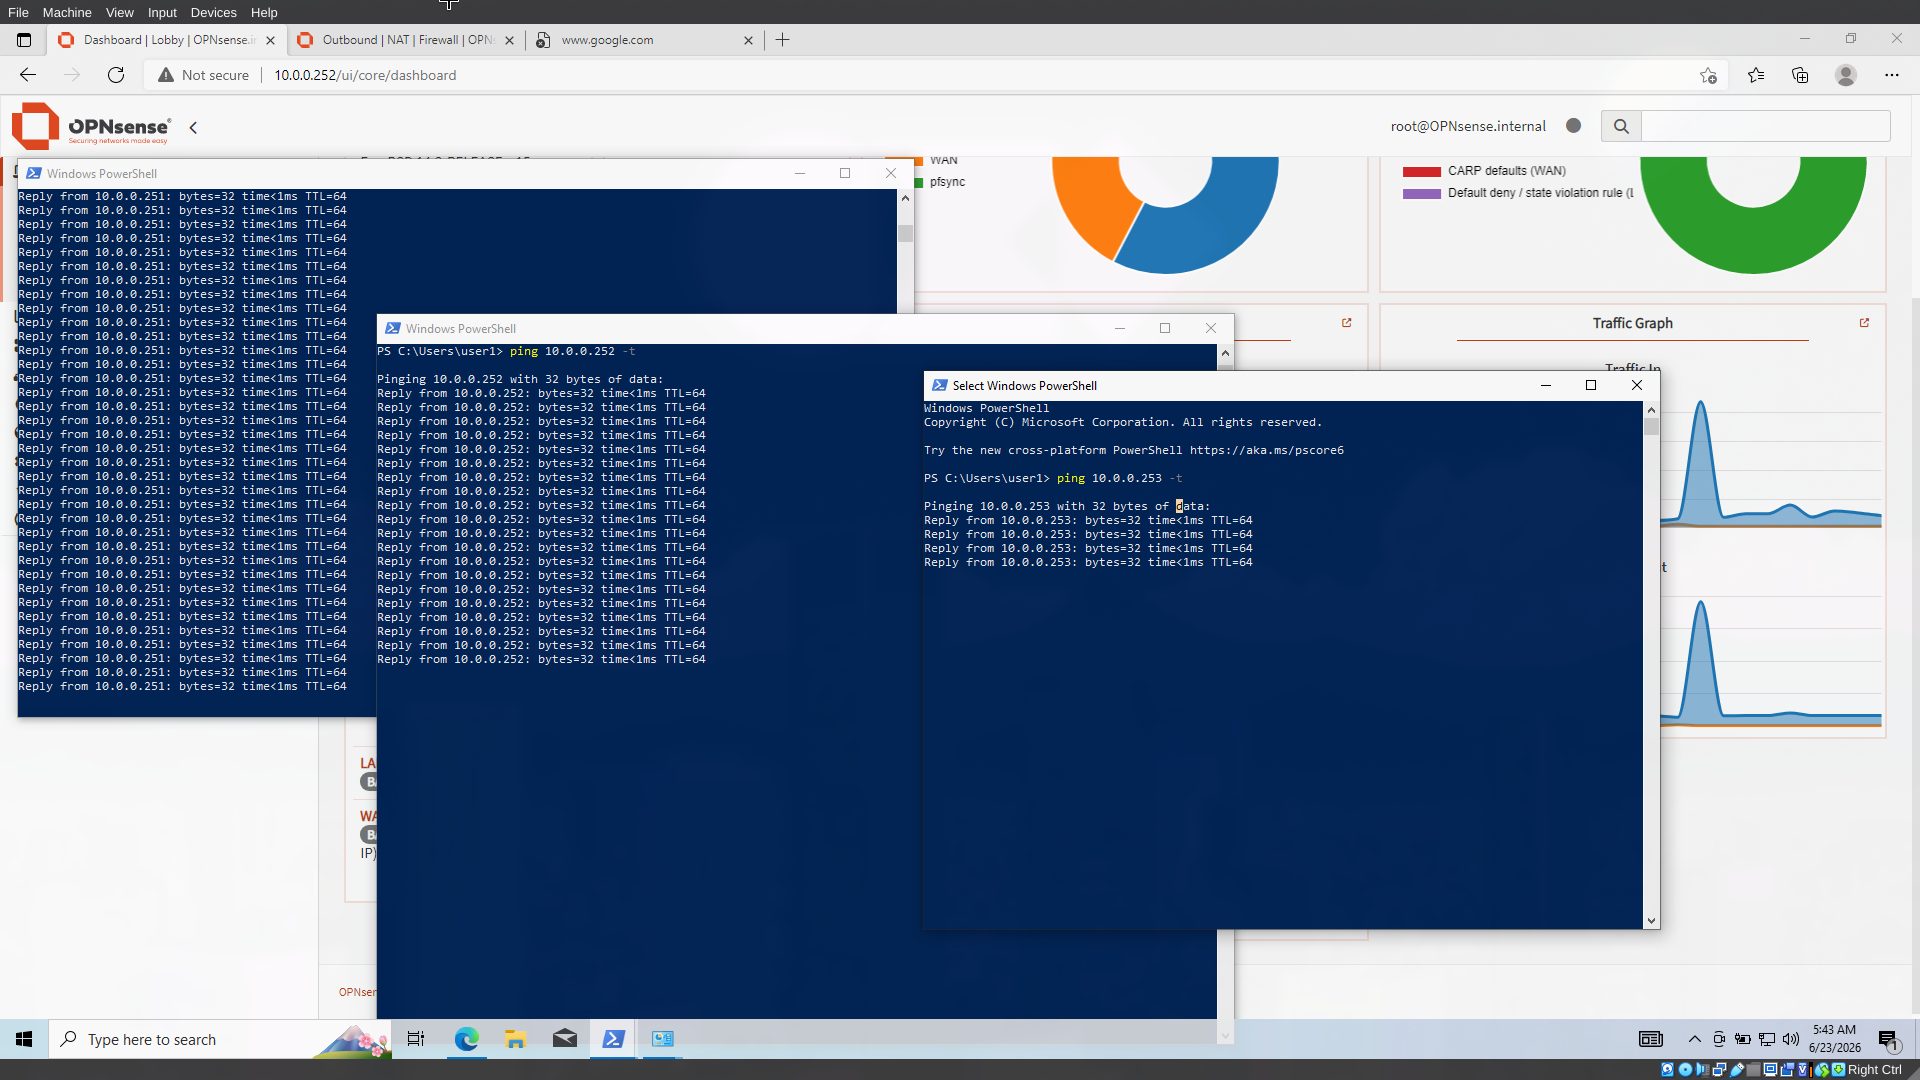Screen dimensions: 1920x1080
Task: Close the www.google.com browser tab
Action: coord(748,40)
